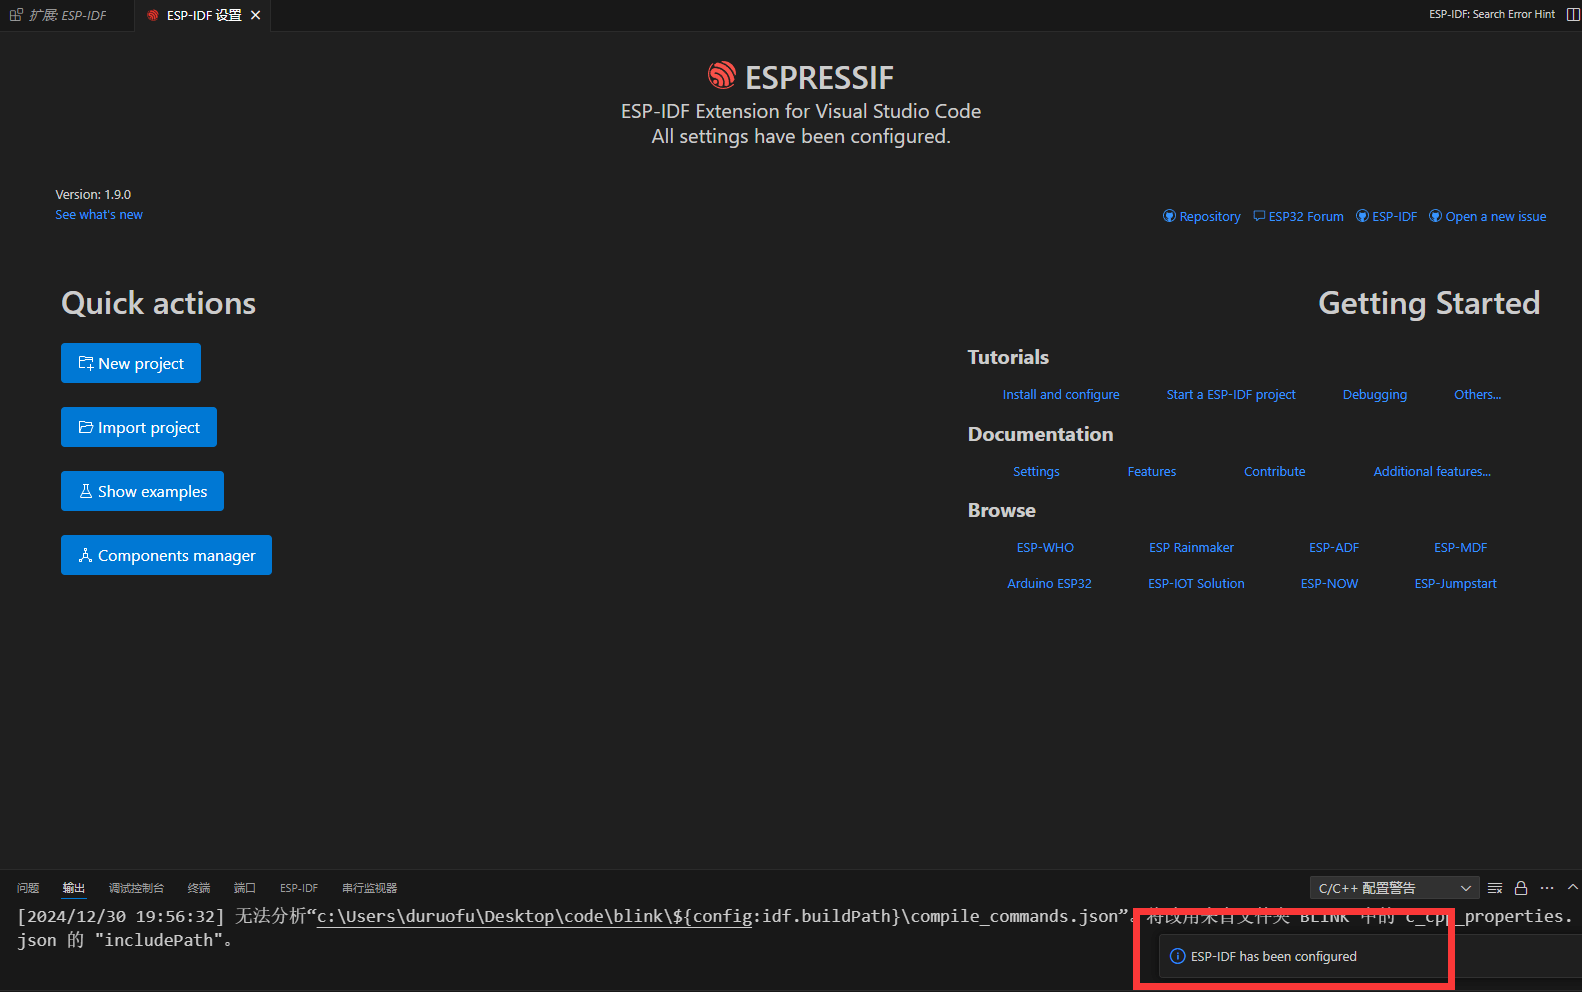Image resolution: width=1582 pixels, height=992 pixels.
Task: Maximize the bottom panel with chevron
Action: (x=1572, y=888)
